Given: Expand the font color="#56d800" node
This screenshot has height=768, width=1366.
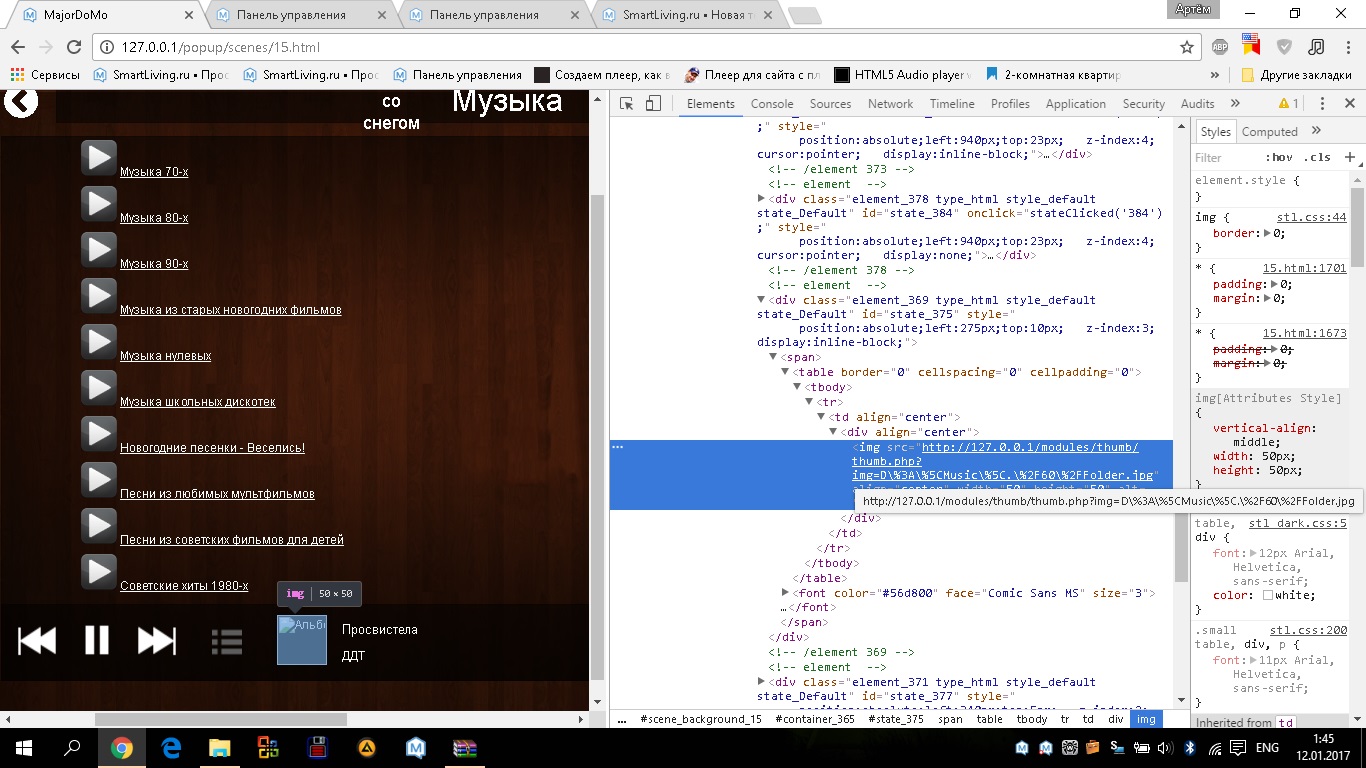Looking at the screenshot, I should click(786, 593).
